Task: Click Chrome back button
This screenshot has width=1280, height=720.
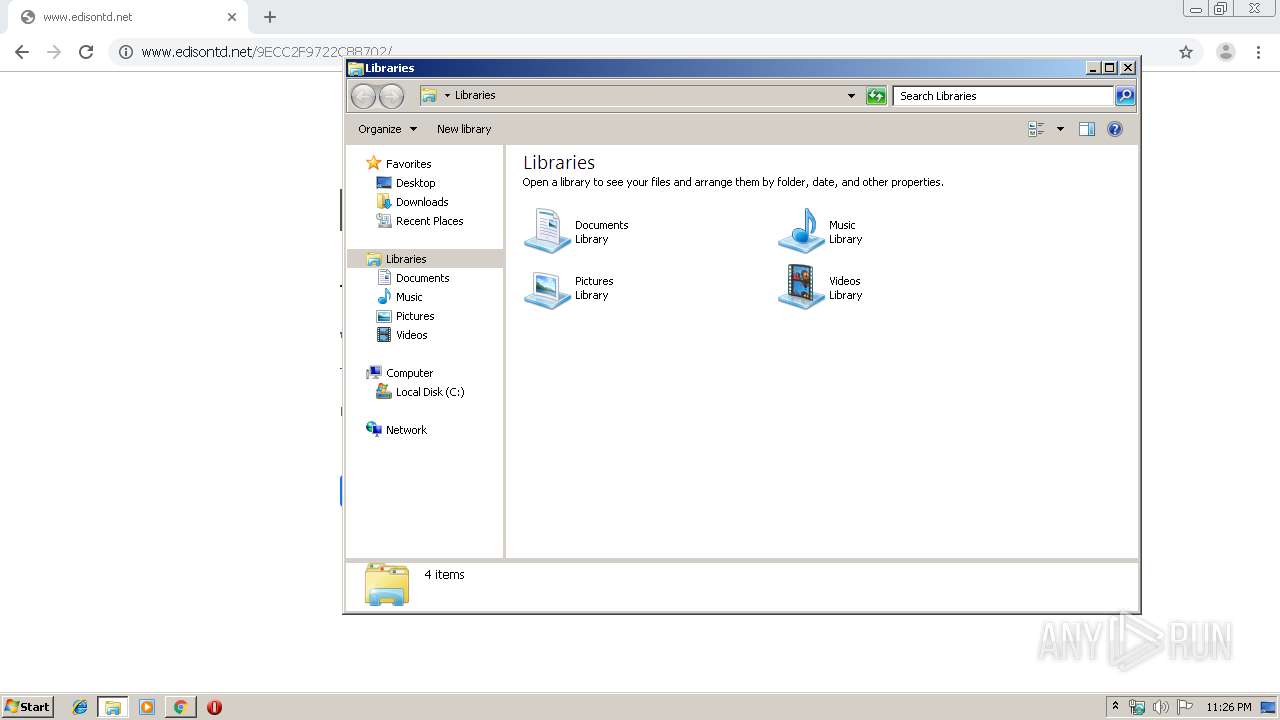Action: click(x=22, y=52)
